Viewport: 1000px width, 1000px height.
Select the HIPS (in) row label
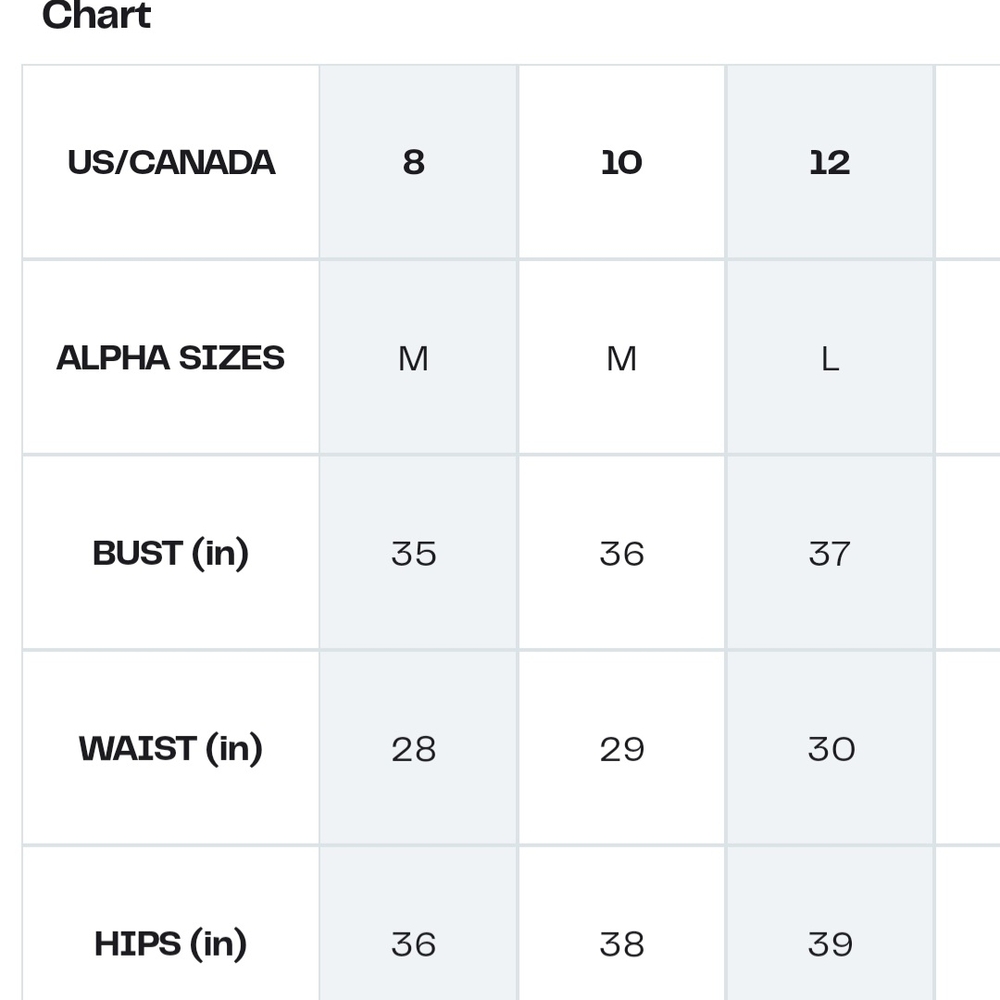[171, 943]
